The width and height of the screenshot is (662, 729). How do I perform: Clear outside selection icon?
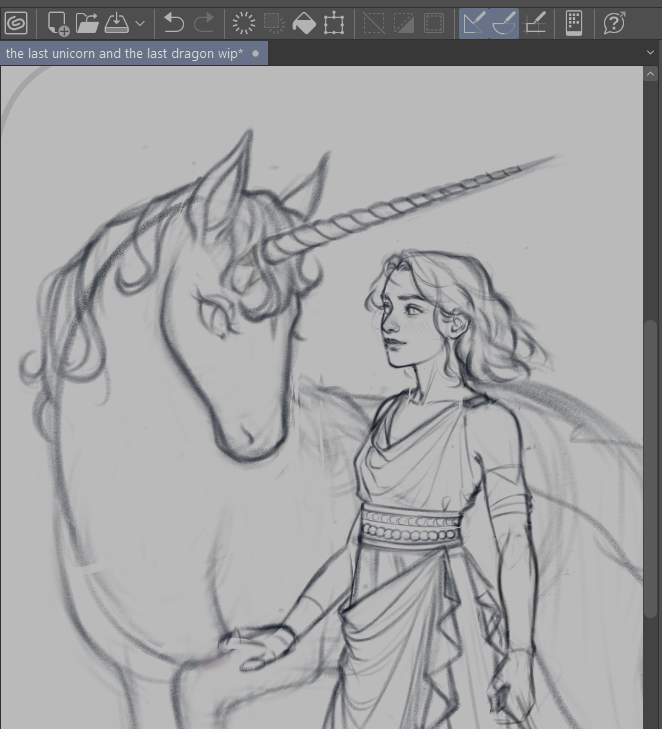274,23
